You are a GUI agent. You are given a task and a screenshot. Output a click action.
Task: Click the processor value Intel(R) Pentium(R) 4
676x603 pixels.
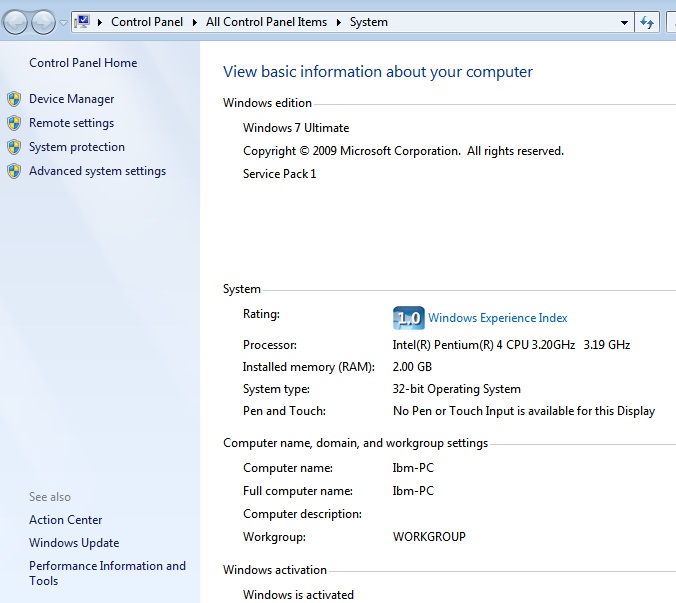[x=511, y=345]
